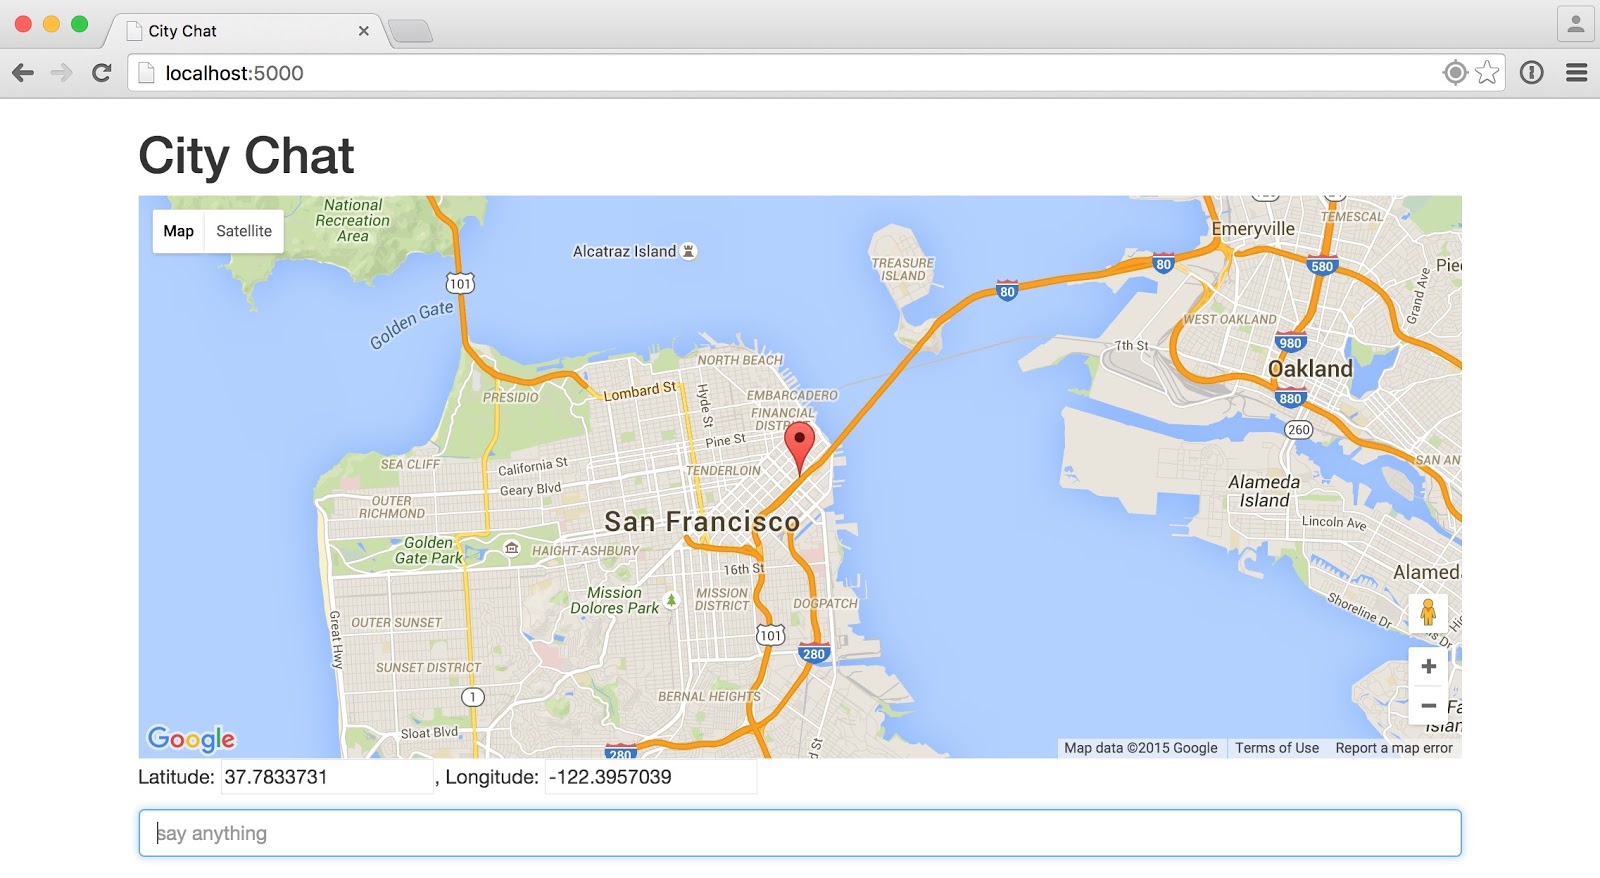This screenshot has height=878, width=1600.
Task: Click Report a map error link
Action: [1394, 748]
